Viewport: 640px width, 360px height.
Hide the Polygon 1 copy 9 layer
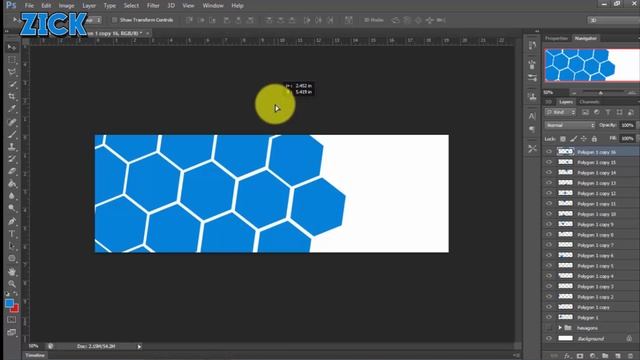click(x=549, y=224)
